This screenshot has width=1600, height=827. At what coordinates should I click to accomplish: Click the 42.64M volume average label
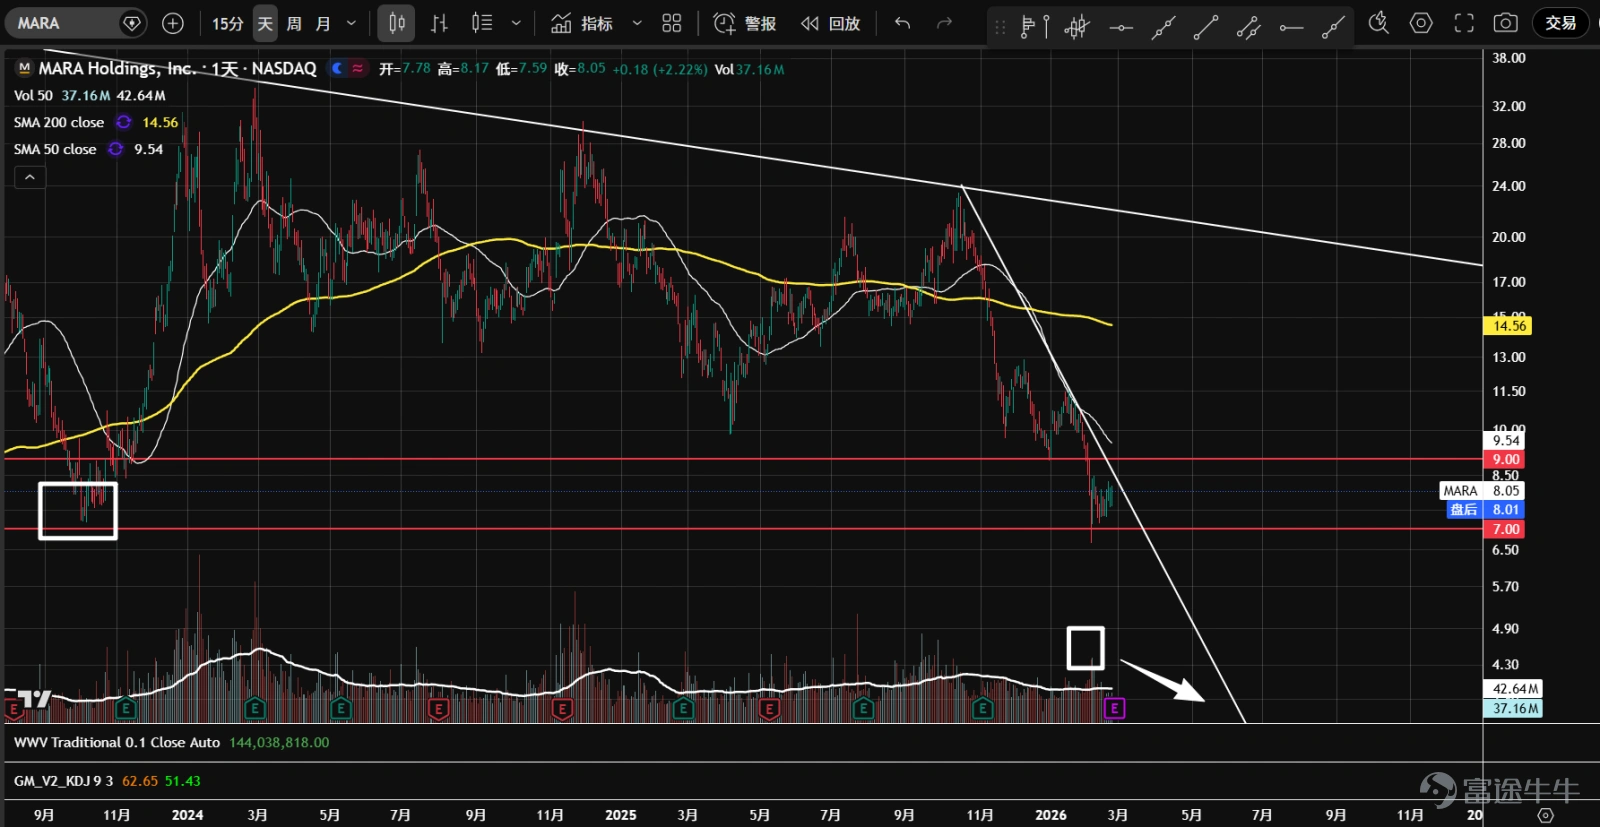pyautogui.click(x=1513, y=689)
